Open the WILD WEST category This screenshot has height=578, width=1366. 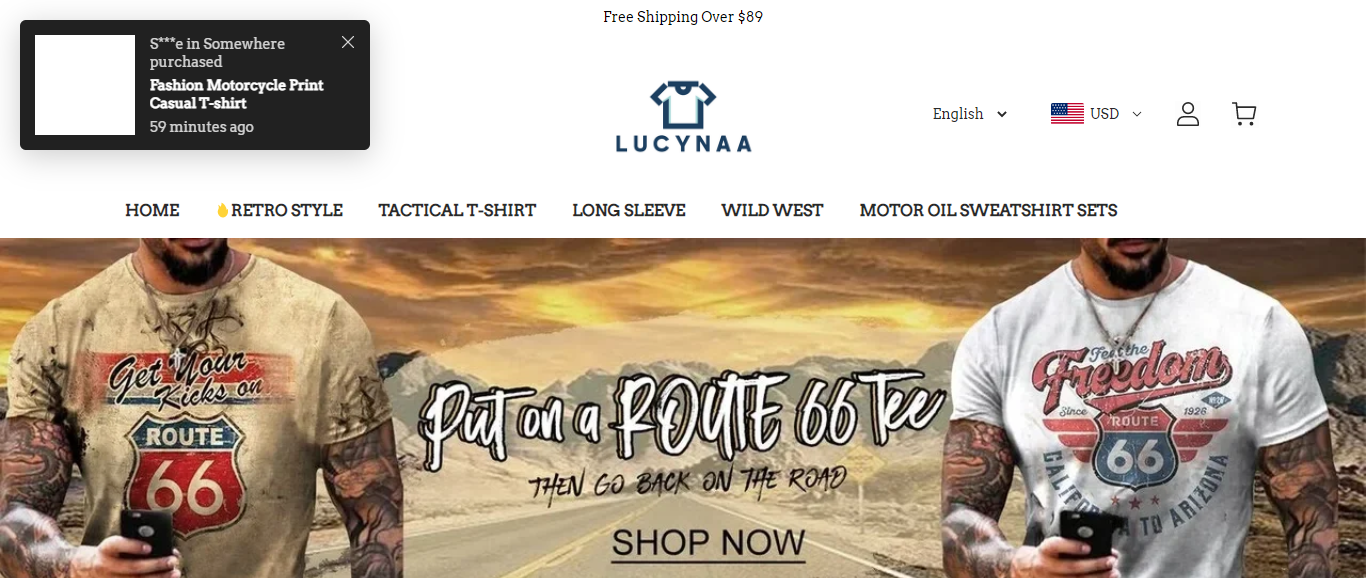pyautogui.click(x=772, y=210)
